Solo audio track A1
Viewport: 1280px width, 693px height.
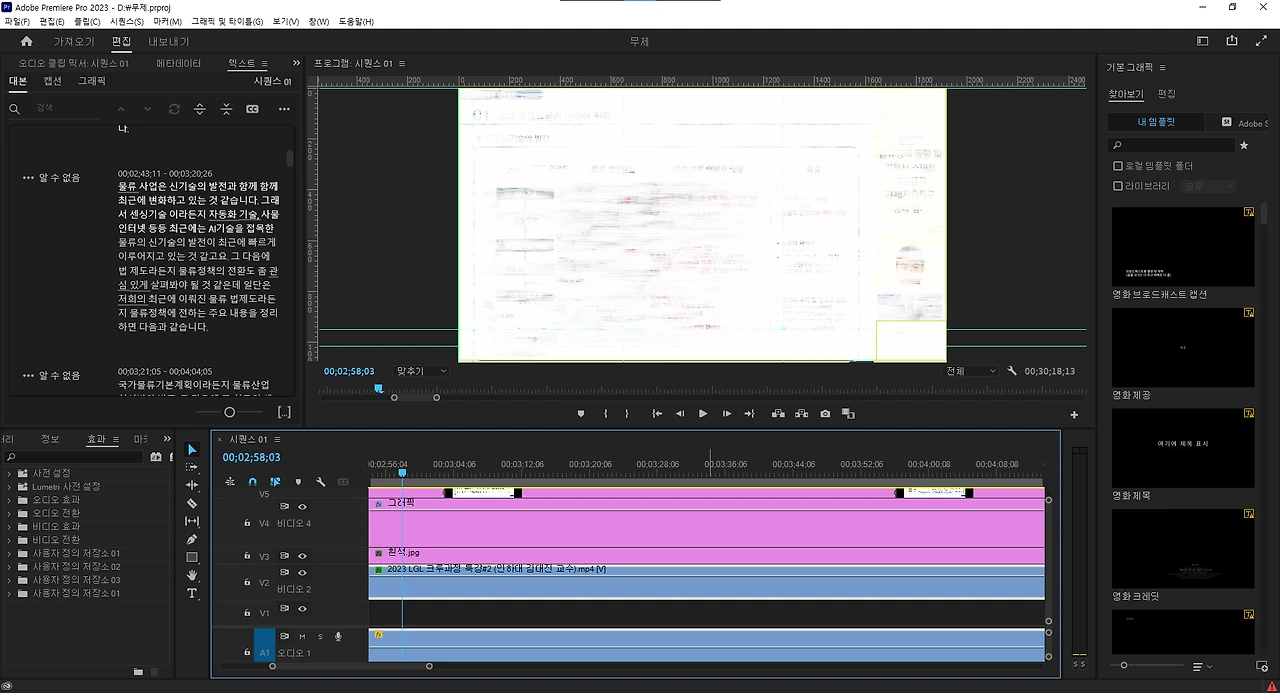point(320,636)
